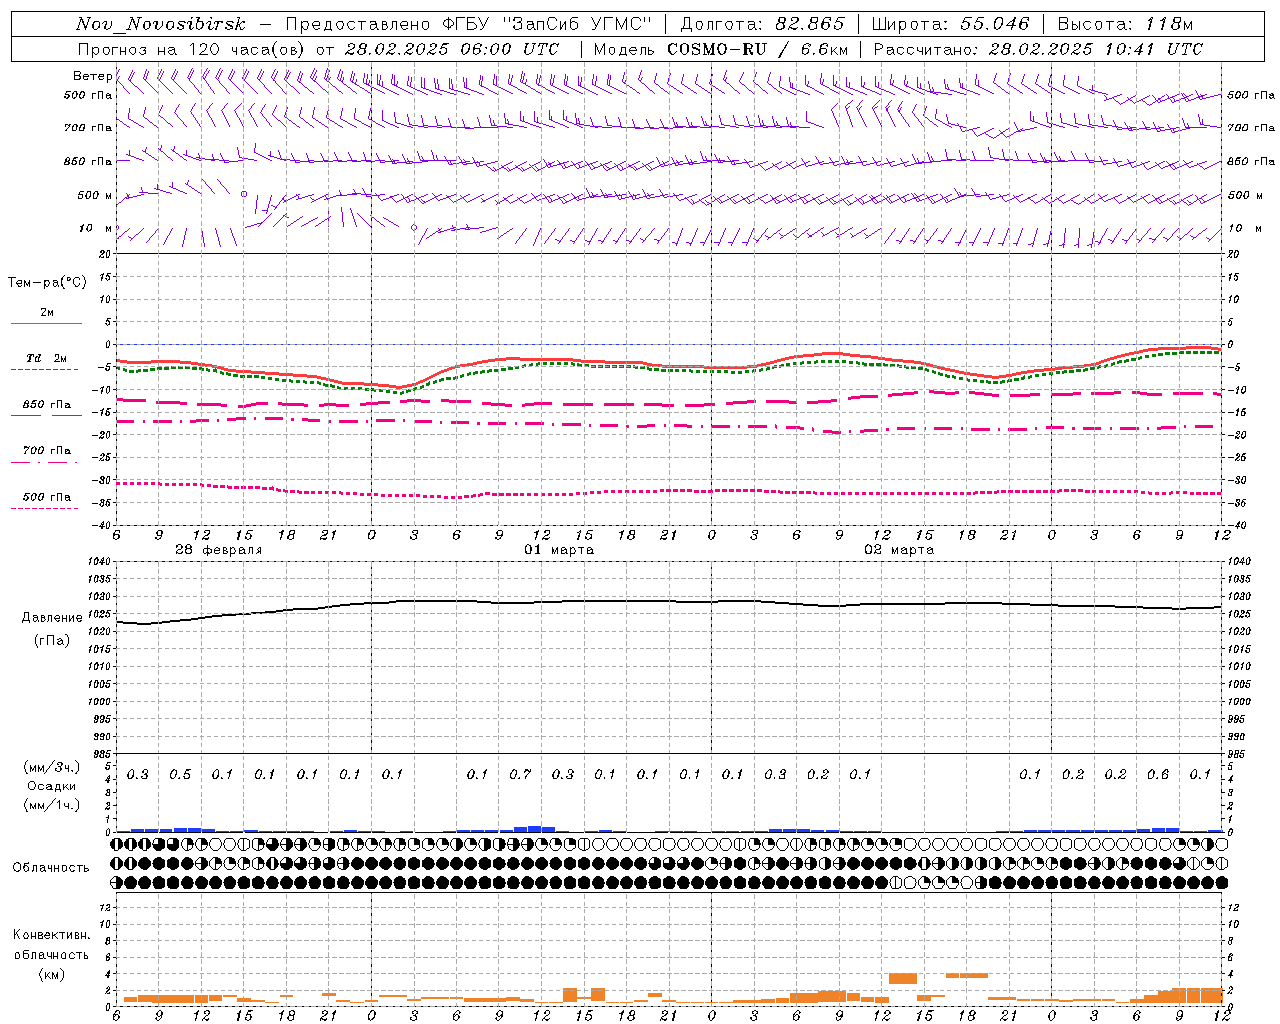
Task: Click the 'Td 2м' dew point legend entry
Action: coord(47,358)
